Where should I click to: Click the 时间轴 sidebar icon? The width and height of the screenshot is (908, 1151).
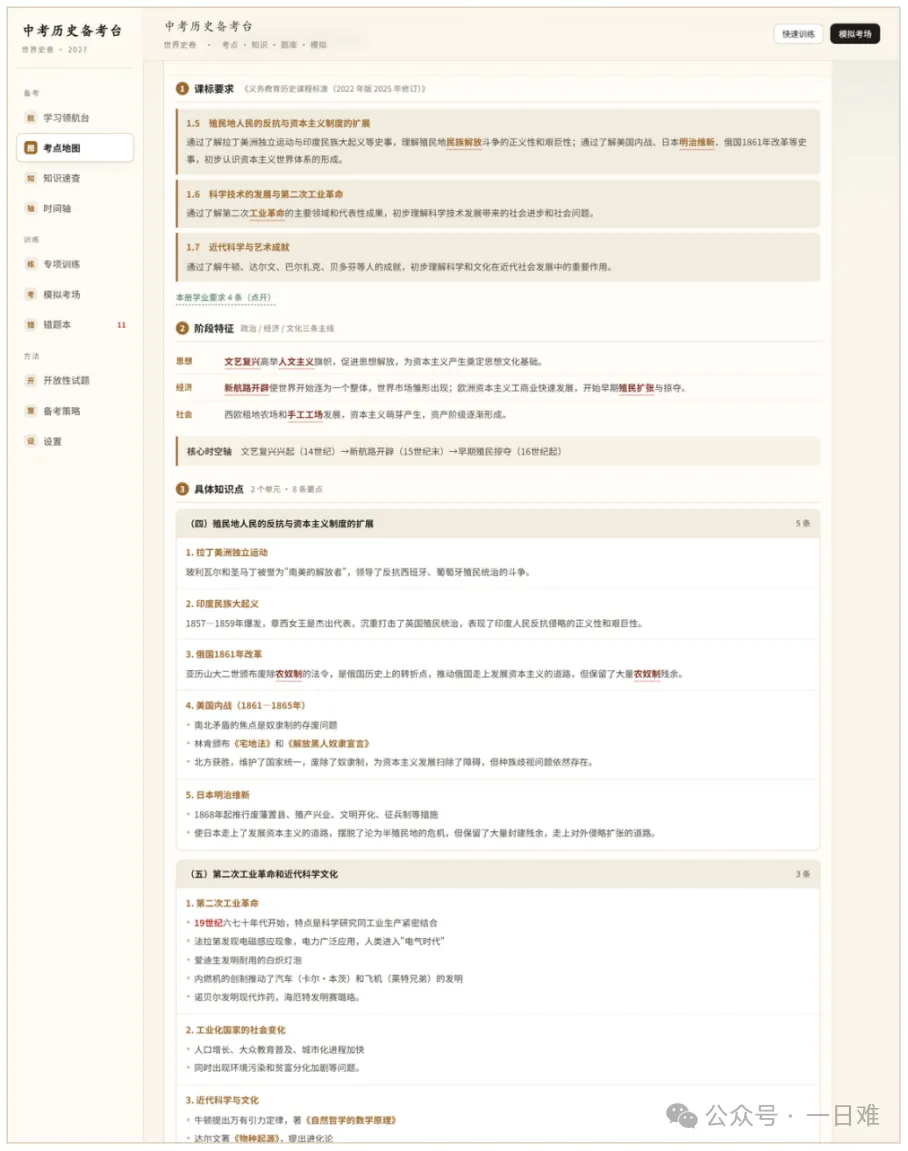pyautogui.click(x=31, y=208)
